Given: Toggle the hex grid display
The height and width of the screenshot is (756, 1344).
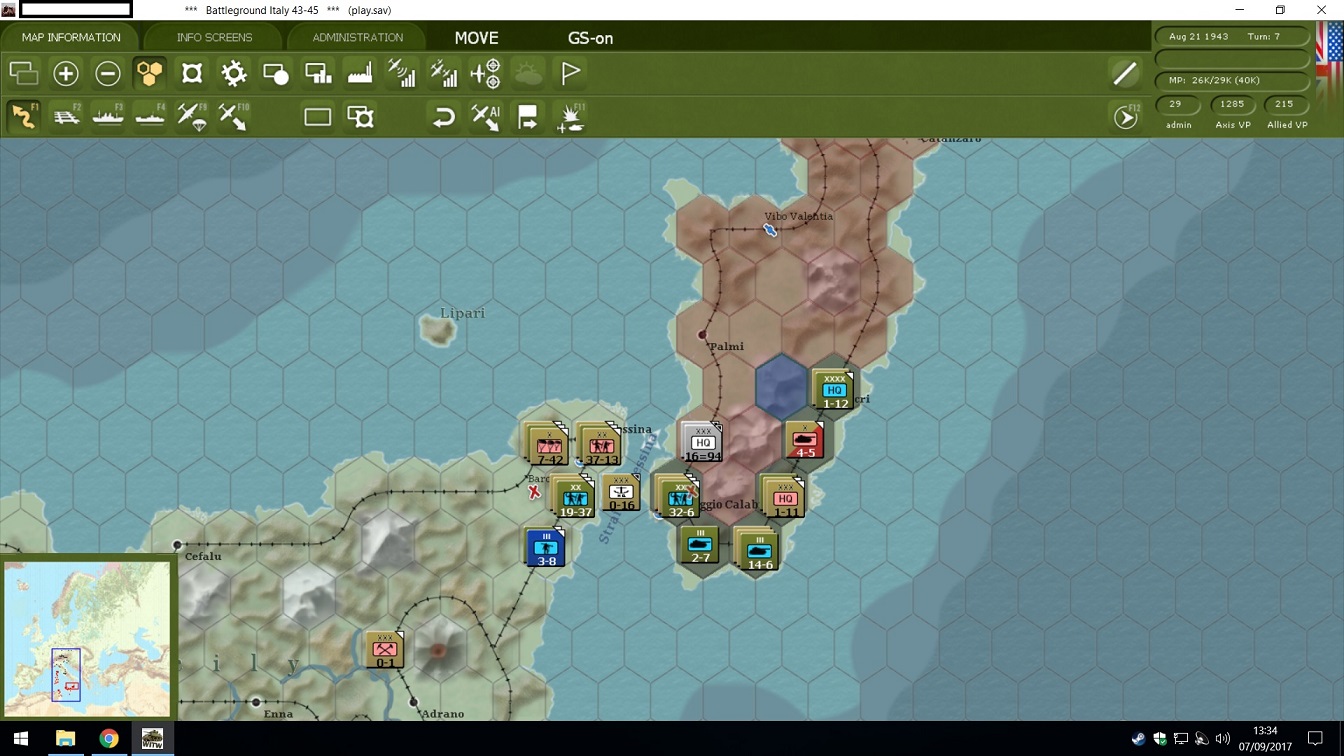Looking at the screenshot, I should point(149,73).
